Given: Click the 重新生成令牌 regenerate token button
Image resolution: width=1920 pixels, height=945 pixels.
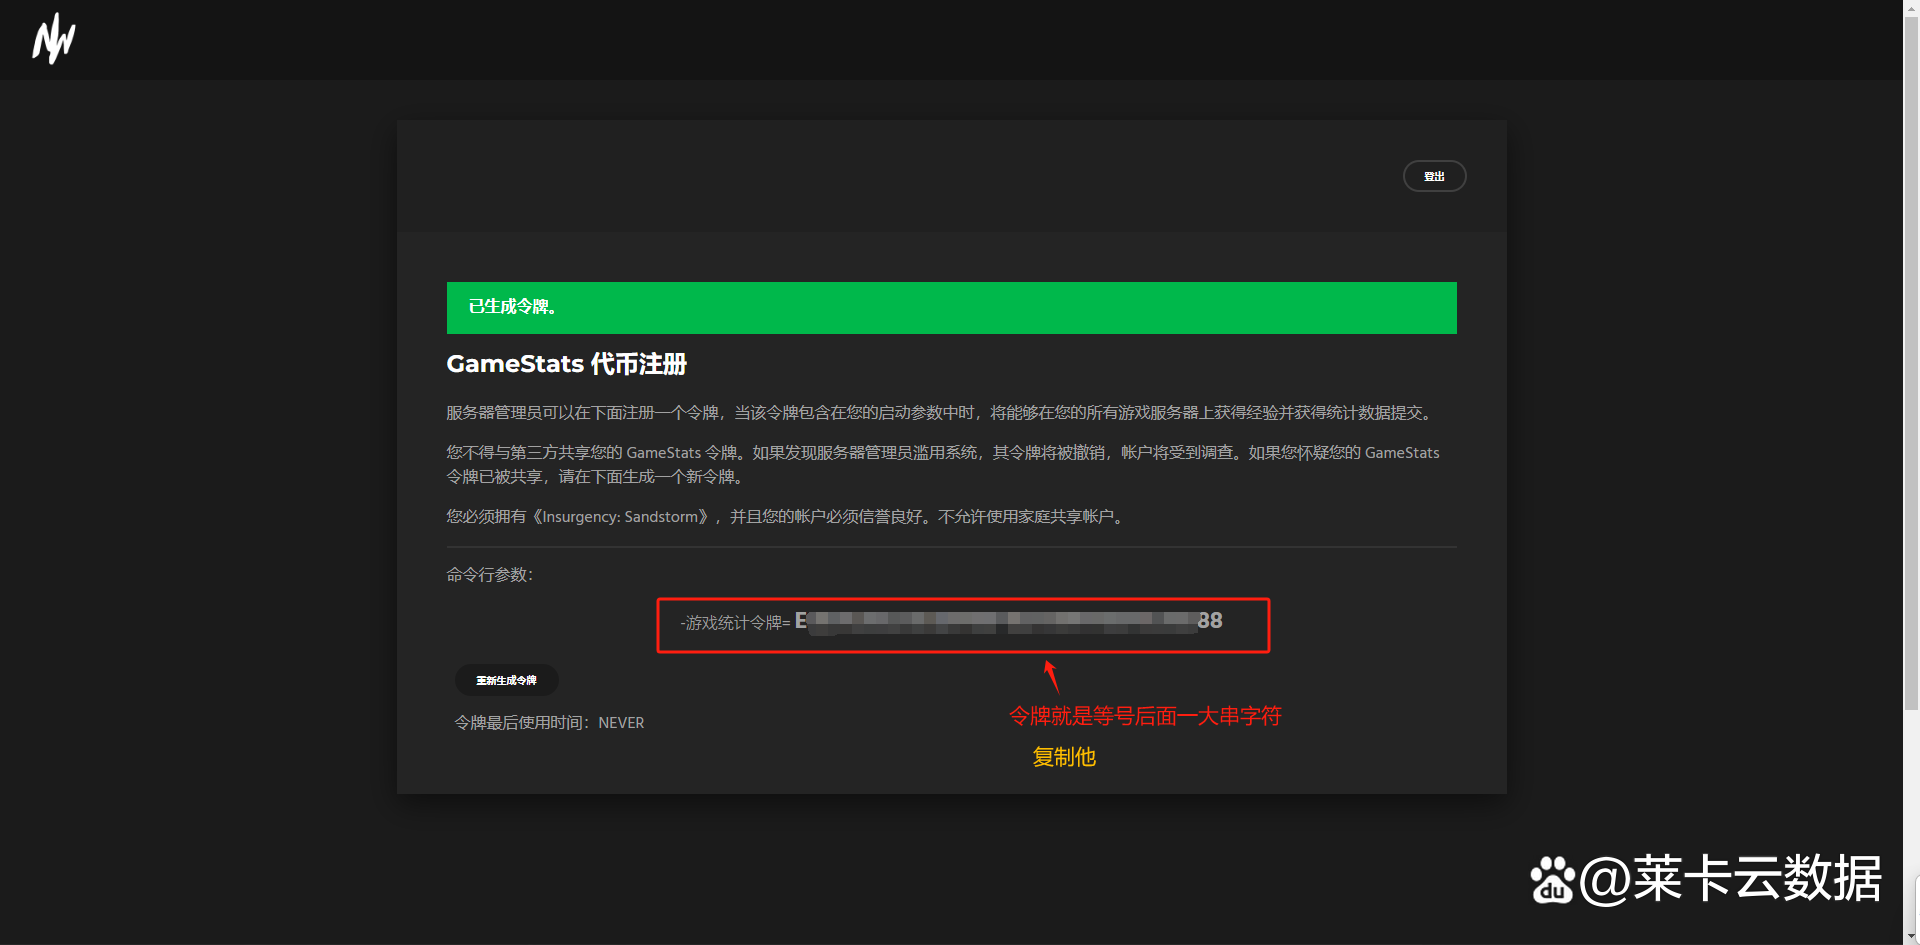Looking at the screenshot, I should tap(506, 680).
